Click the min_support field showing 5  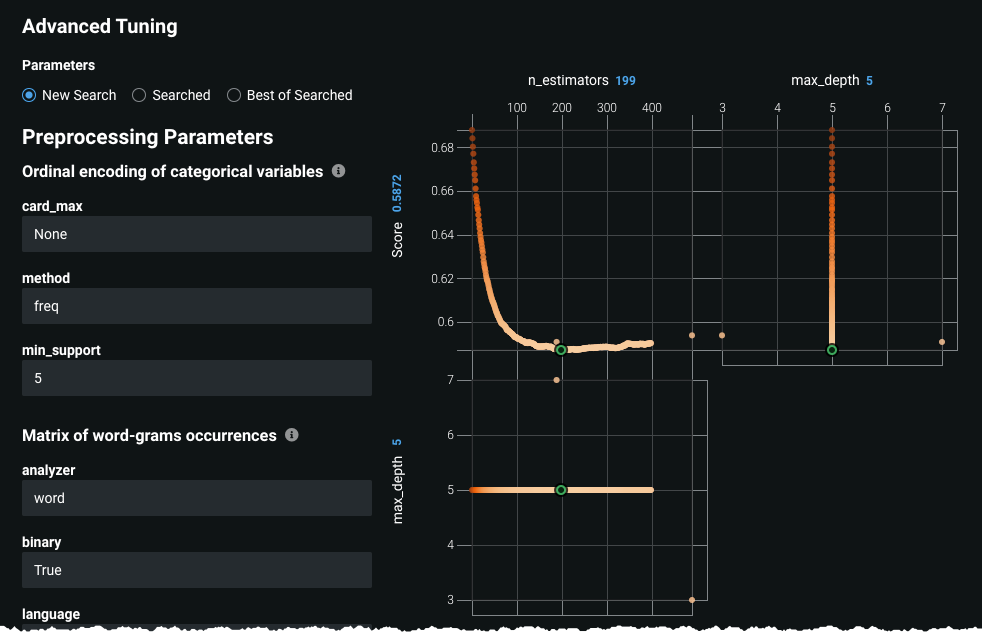pos(196,378)
